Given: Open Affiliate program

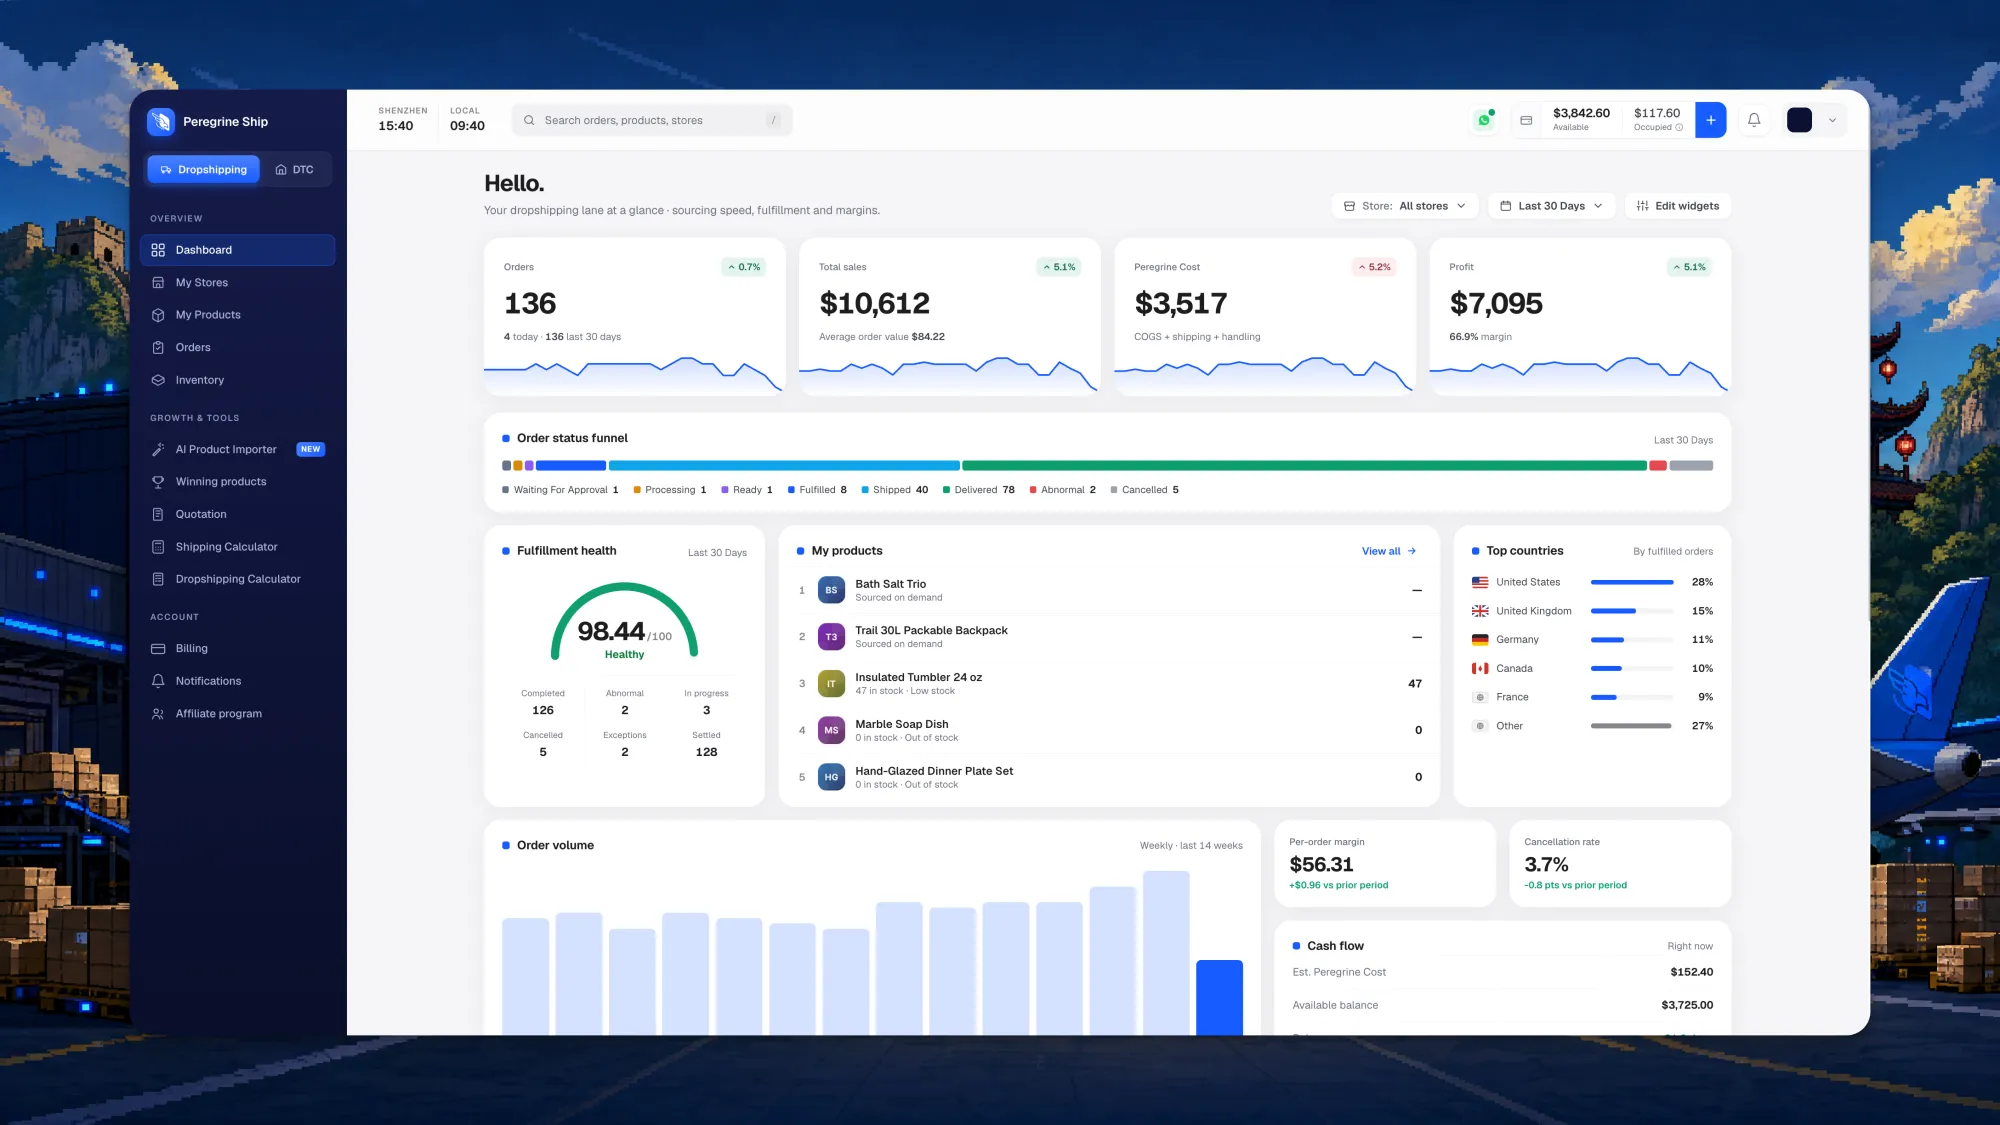Looking at the screenshot, I should coord(238,714).
